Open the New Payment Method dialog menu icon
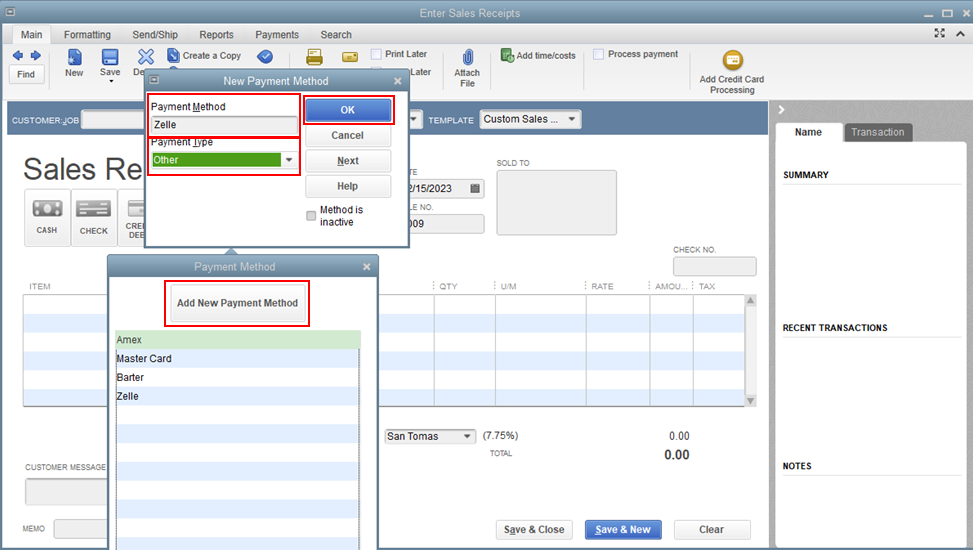The image size is (973, 550). [154, 80]
